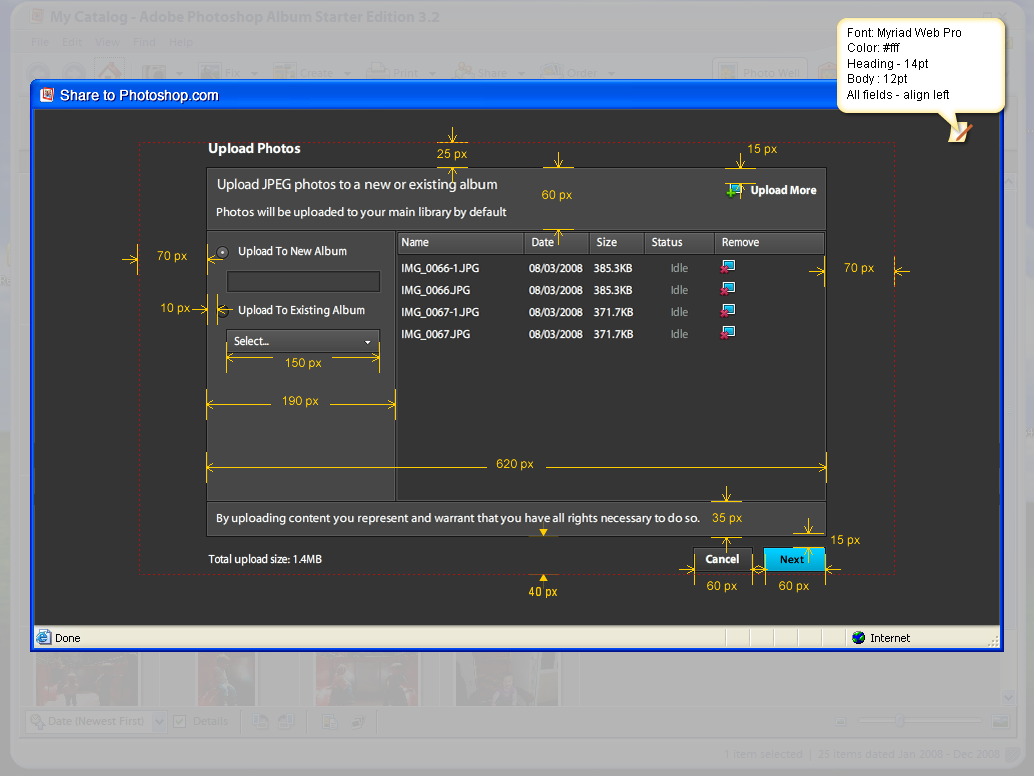Click the Forward arrow in Photoshop Album toolbar
Image resolution: width=1034 pixels, height=777 pixels.
[x=74, y=73]
